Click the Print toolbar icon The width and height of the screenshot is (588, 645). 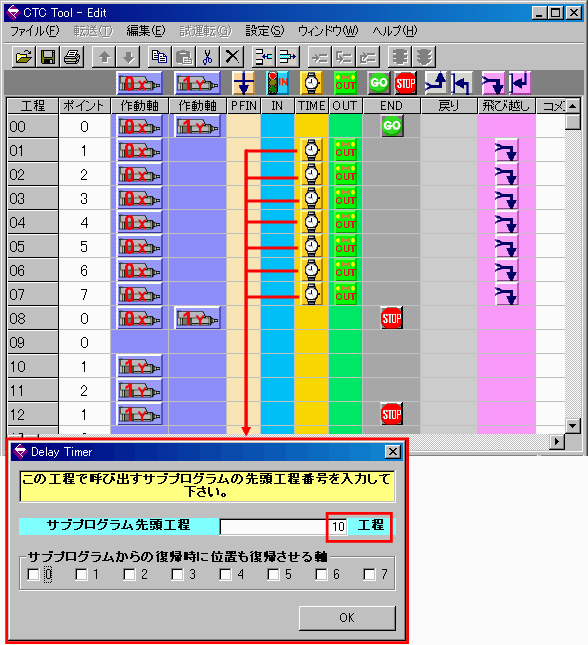click(72, 57)
